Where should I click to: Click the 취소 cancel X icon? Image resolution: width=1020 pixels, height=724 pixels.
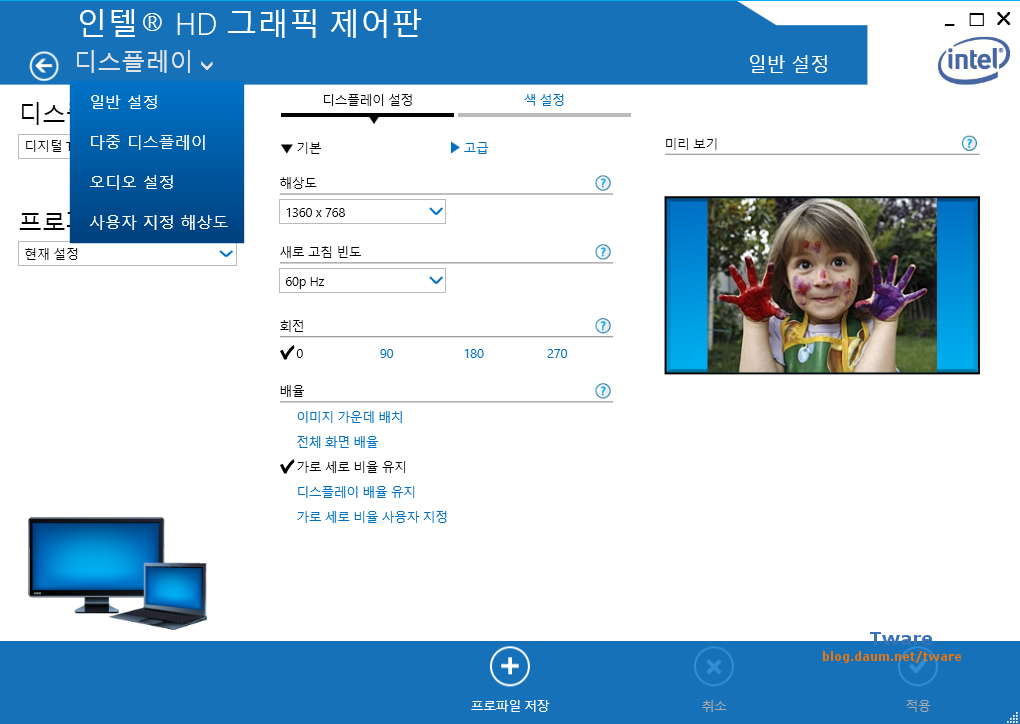click(714, 666)
